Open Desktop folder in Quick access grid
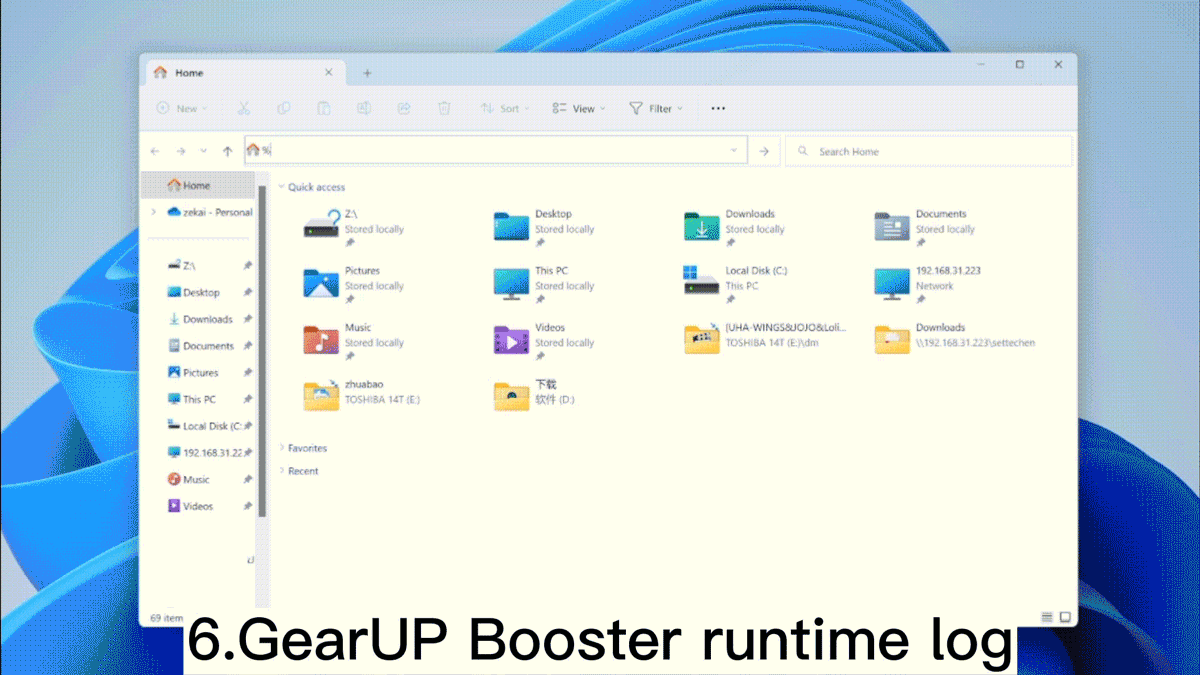 pos(546,227)
